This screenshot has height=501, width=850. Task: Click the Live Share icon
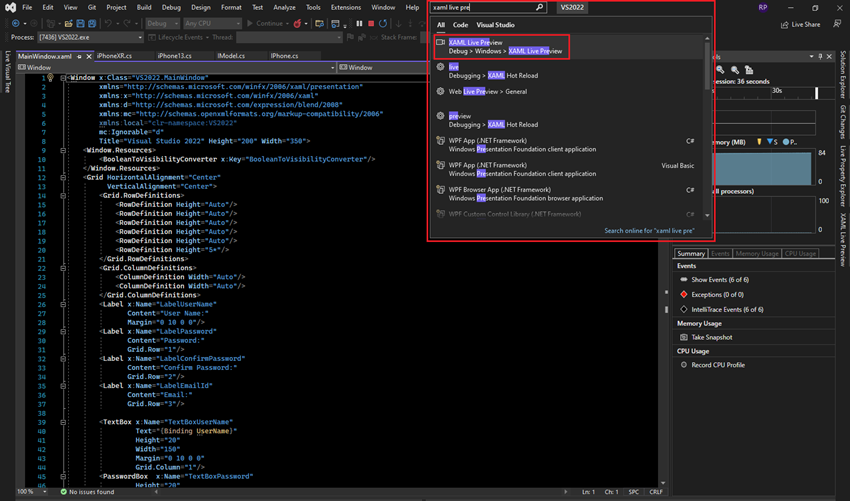[784, 24]
